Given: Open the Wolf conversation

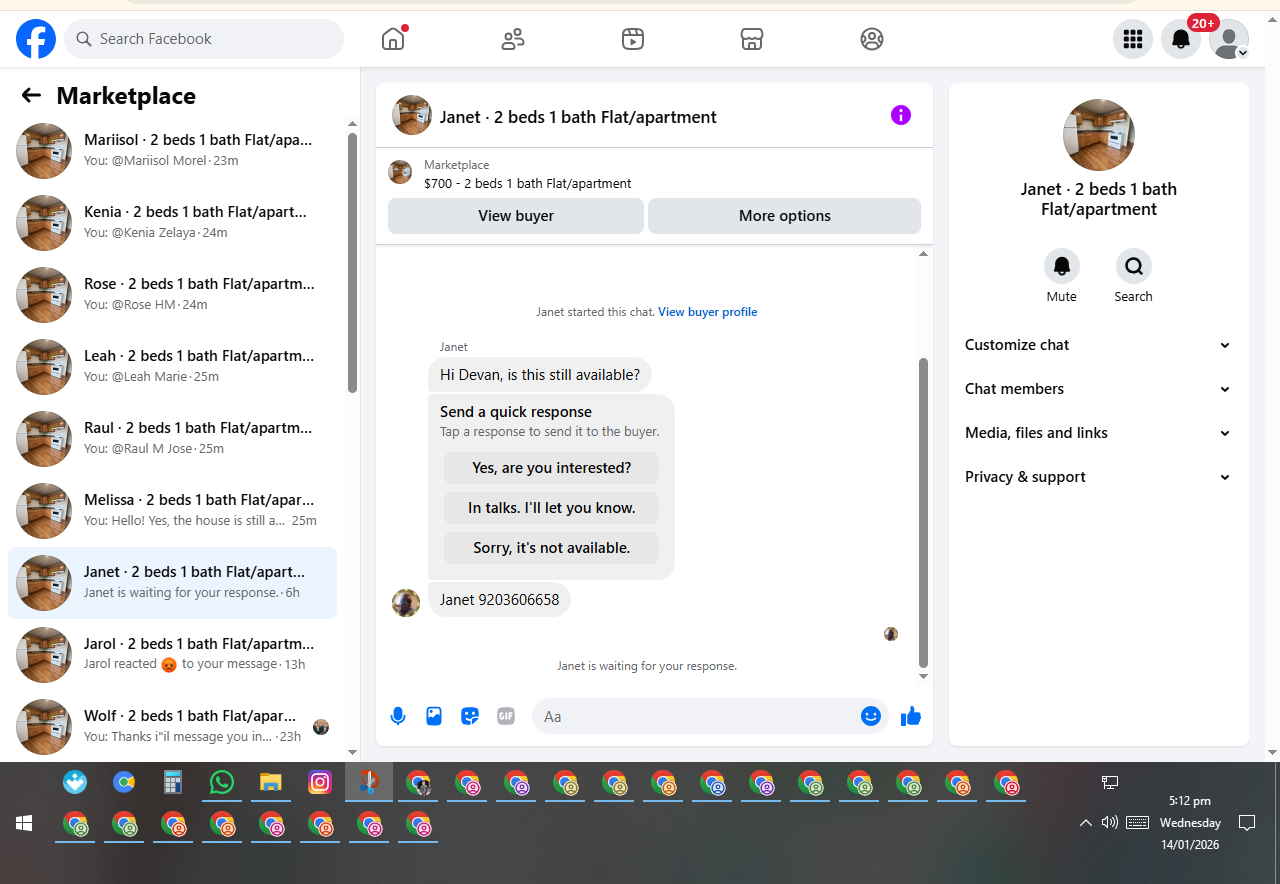Looking at the screenshot, I should [172, 727].
